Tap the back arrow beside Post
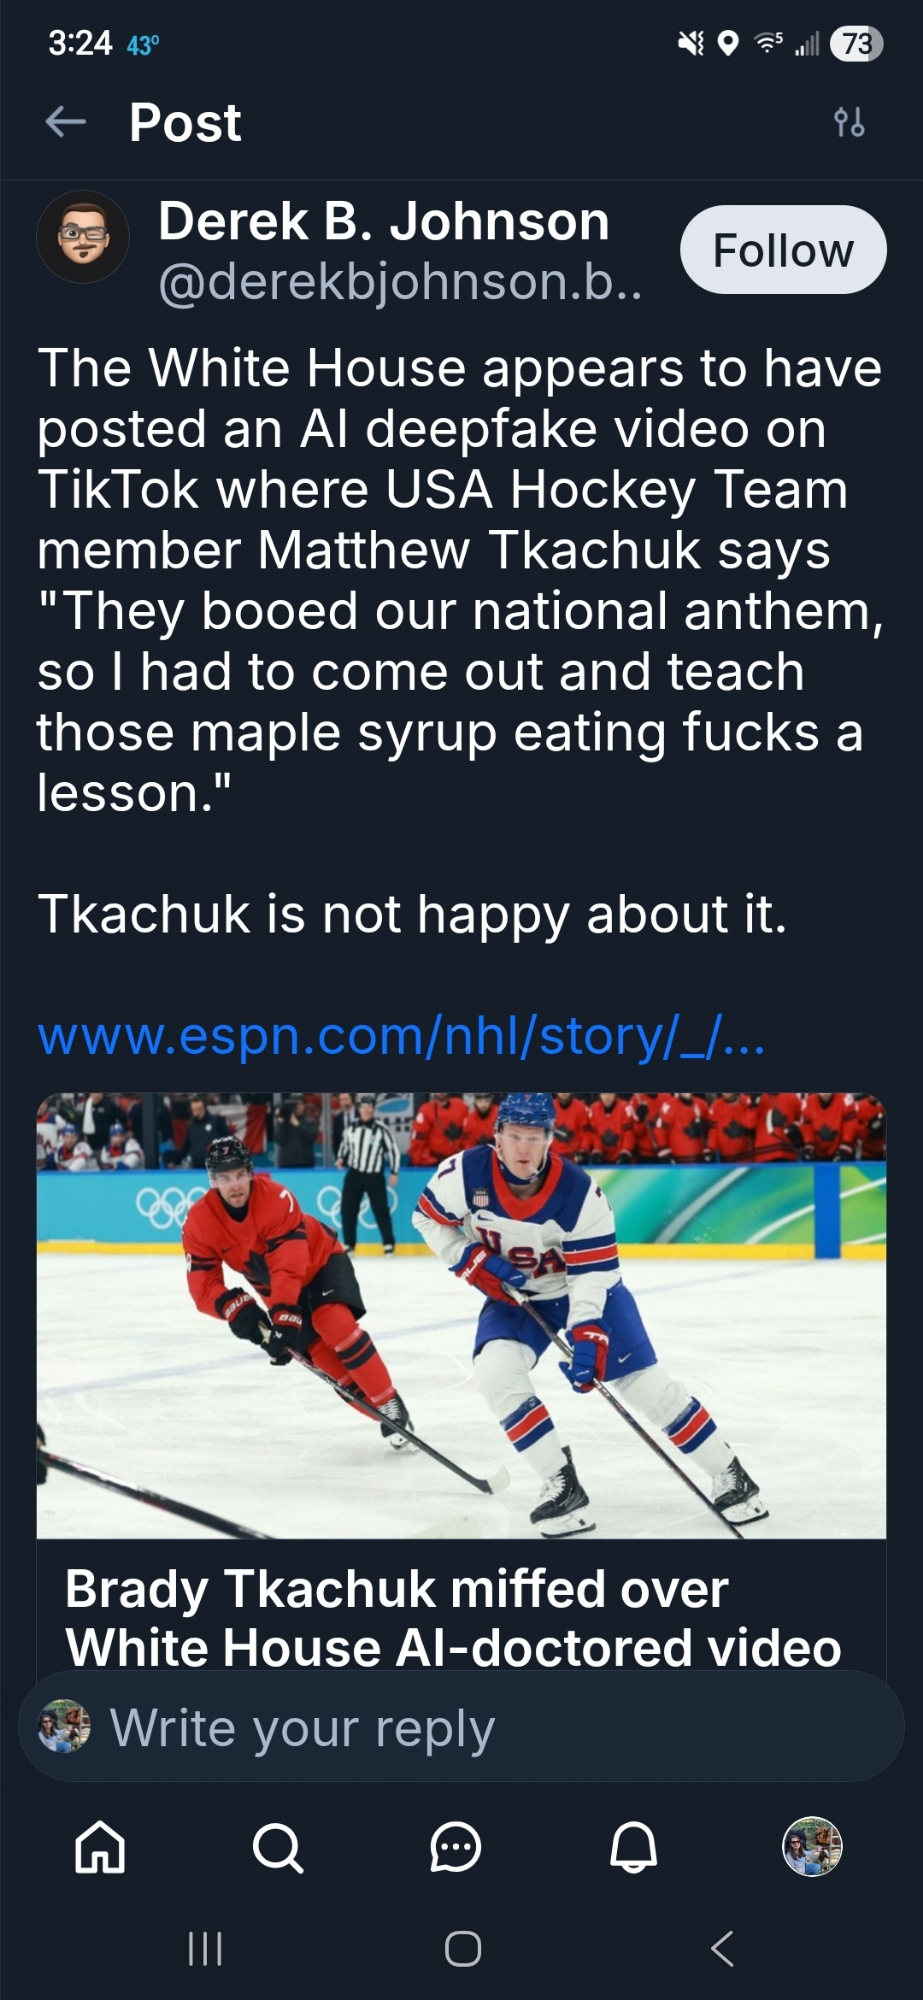This screenshot has width=923, height=2000. [x=66, y=122]
